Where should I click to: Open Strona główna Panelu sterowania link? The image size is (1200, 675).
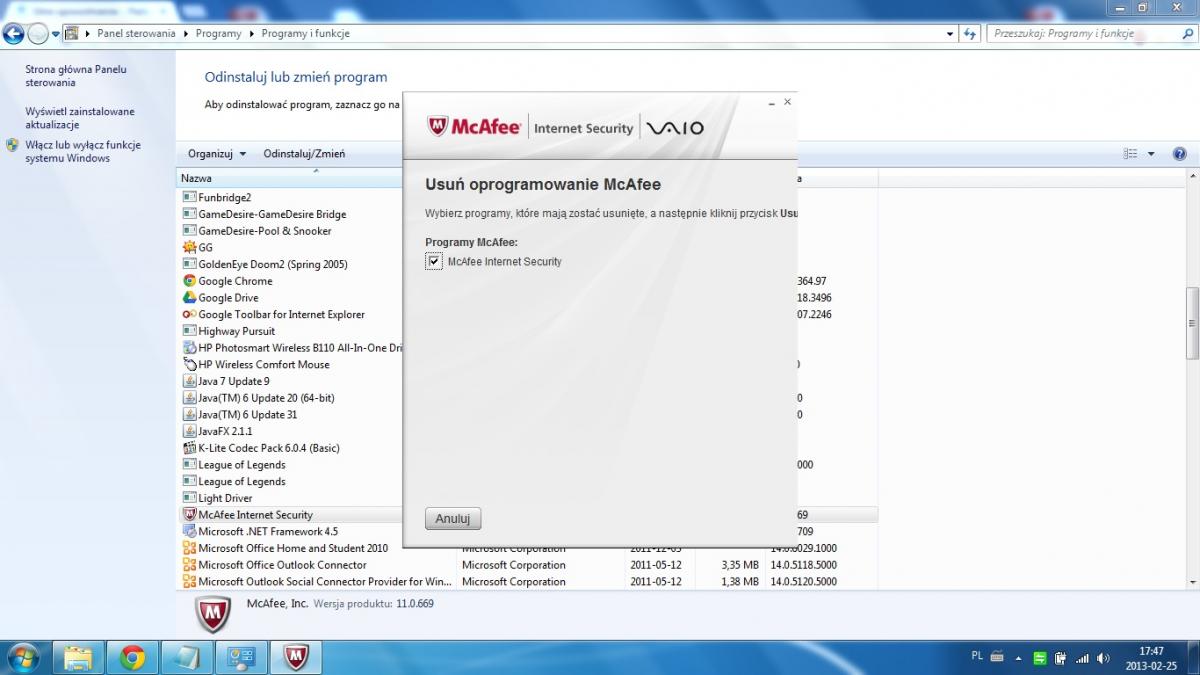76,76
